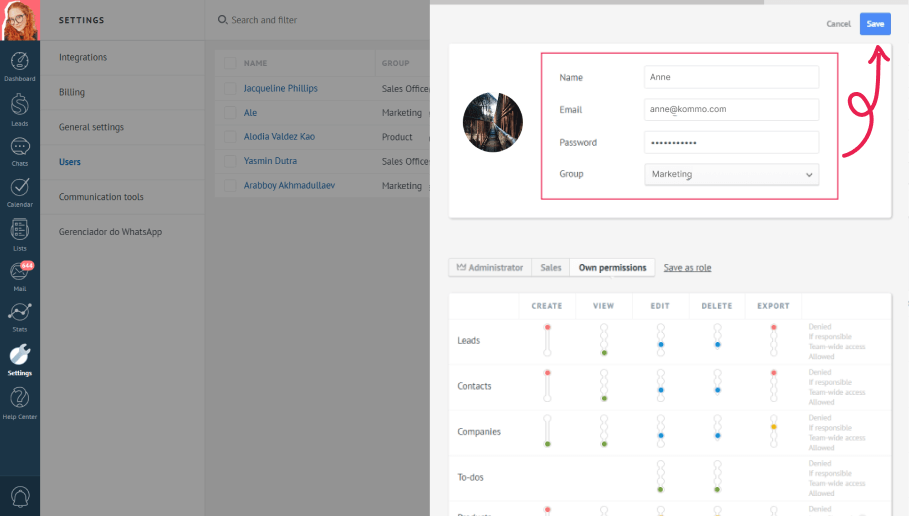Tick the checkbox for Ale
Viewport: 909px width, 516px height.
coord(230,112)
